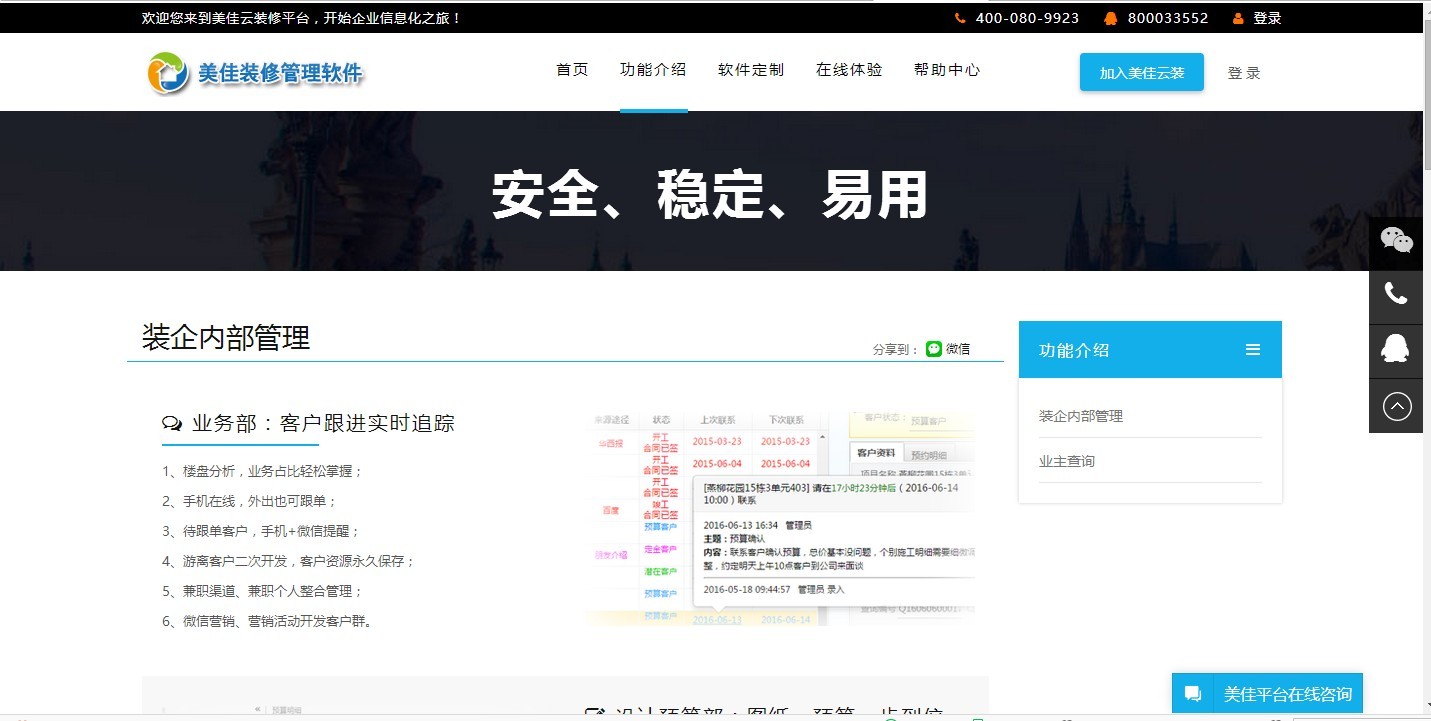
Task: Share the page using the 微信 share icon
Action: (x=933, y=347)
